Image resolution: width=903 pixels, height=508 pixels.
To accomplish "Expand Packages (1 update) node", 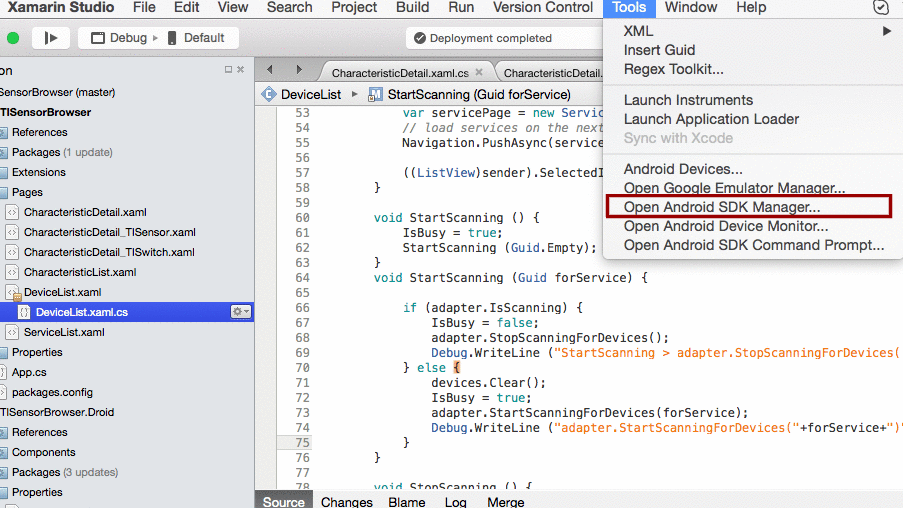I will (62, 152).
